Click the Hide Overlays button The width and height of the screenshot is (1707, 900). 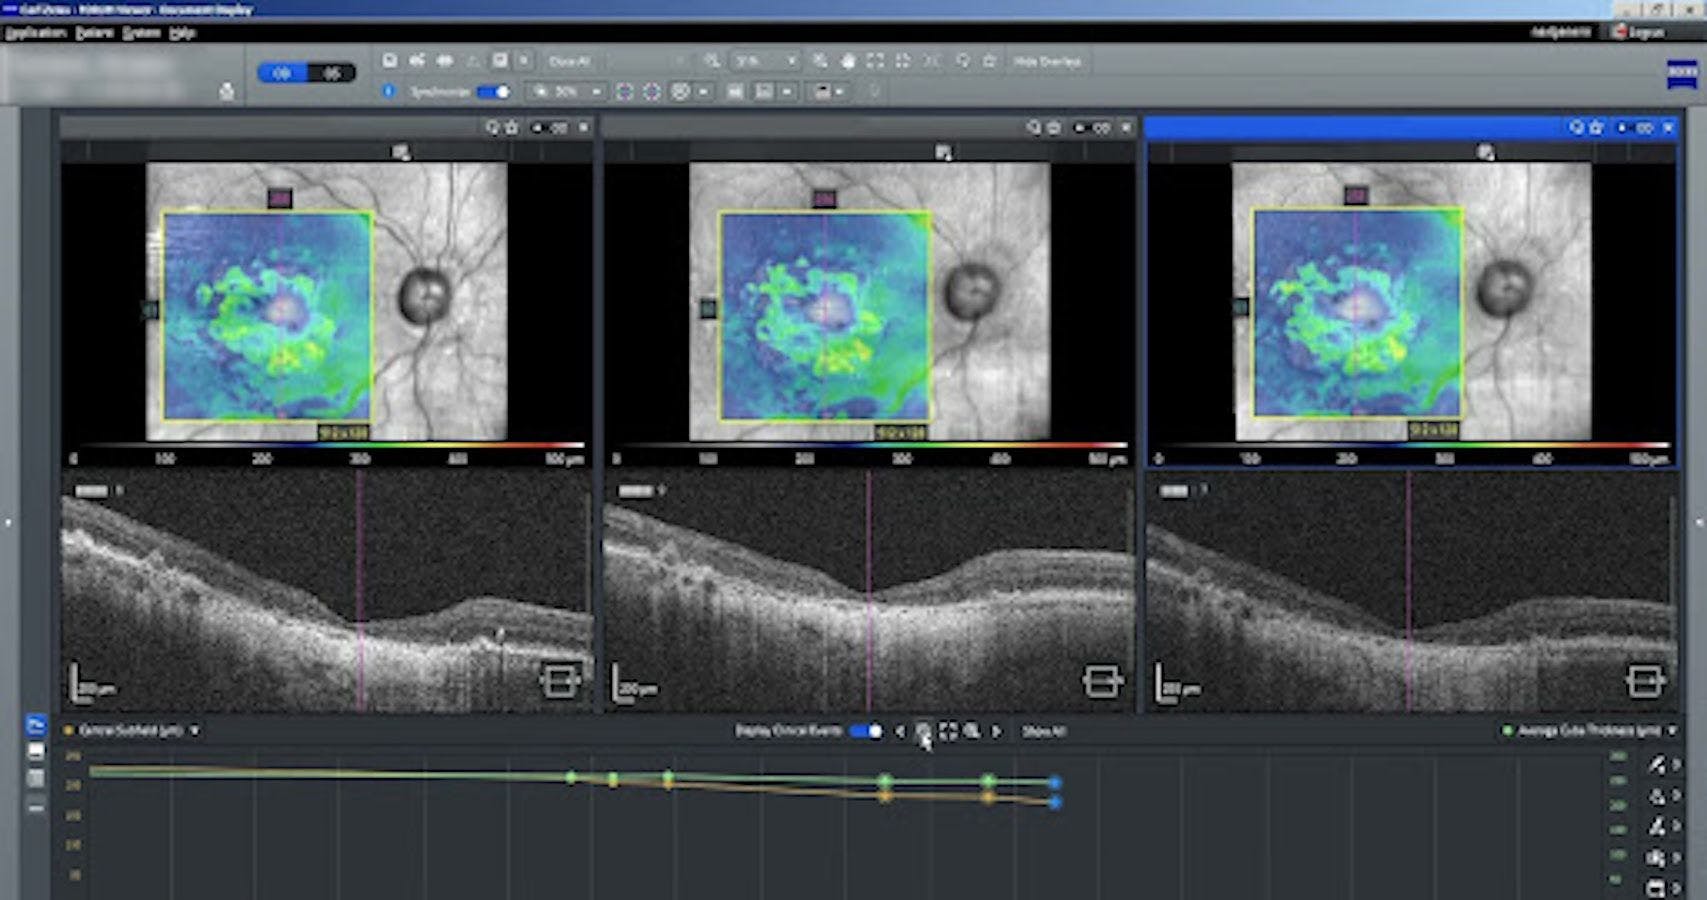[x=1047, y=61]
